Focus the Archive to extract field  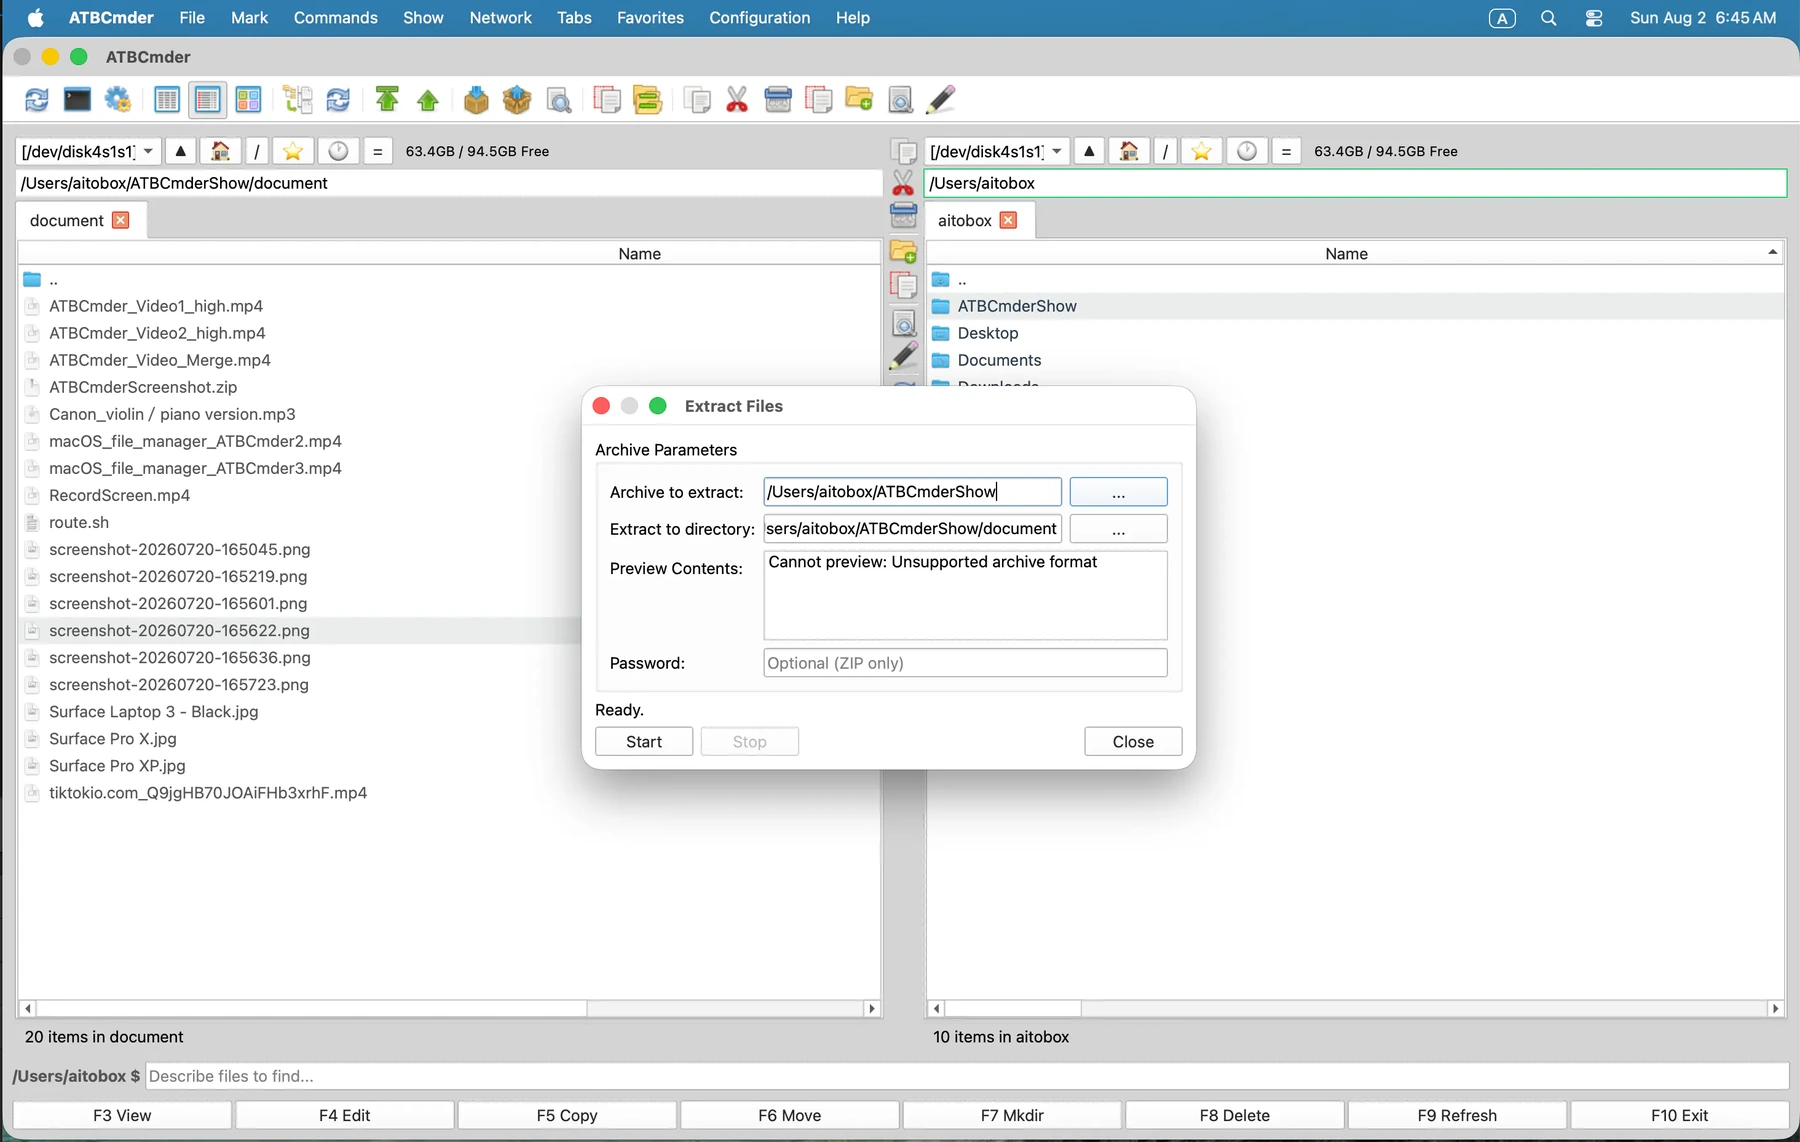click(912, 492)
